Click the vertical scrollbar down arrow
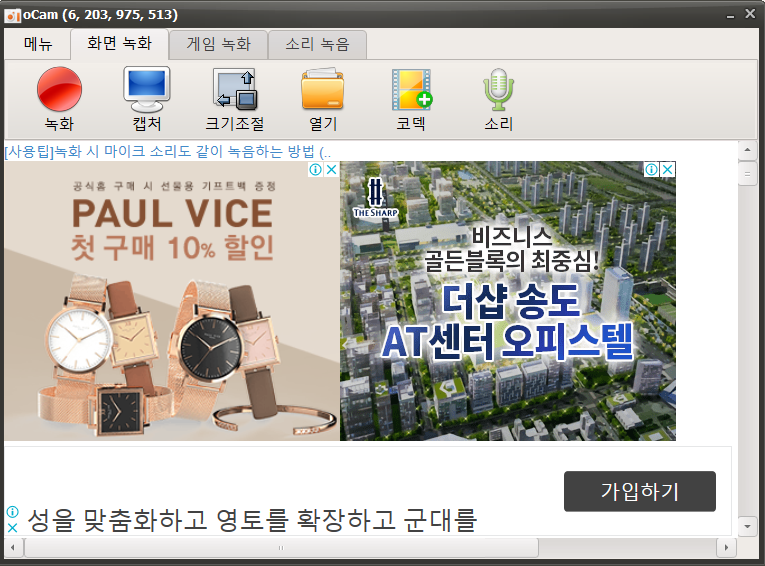 click(747, 526)
